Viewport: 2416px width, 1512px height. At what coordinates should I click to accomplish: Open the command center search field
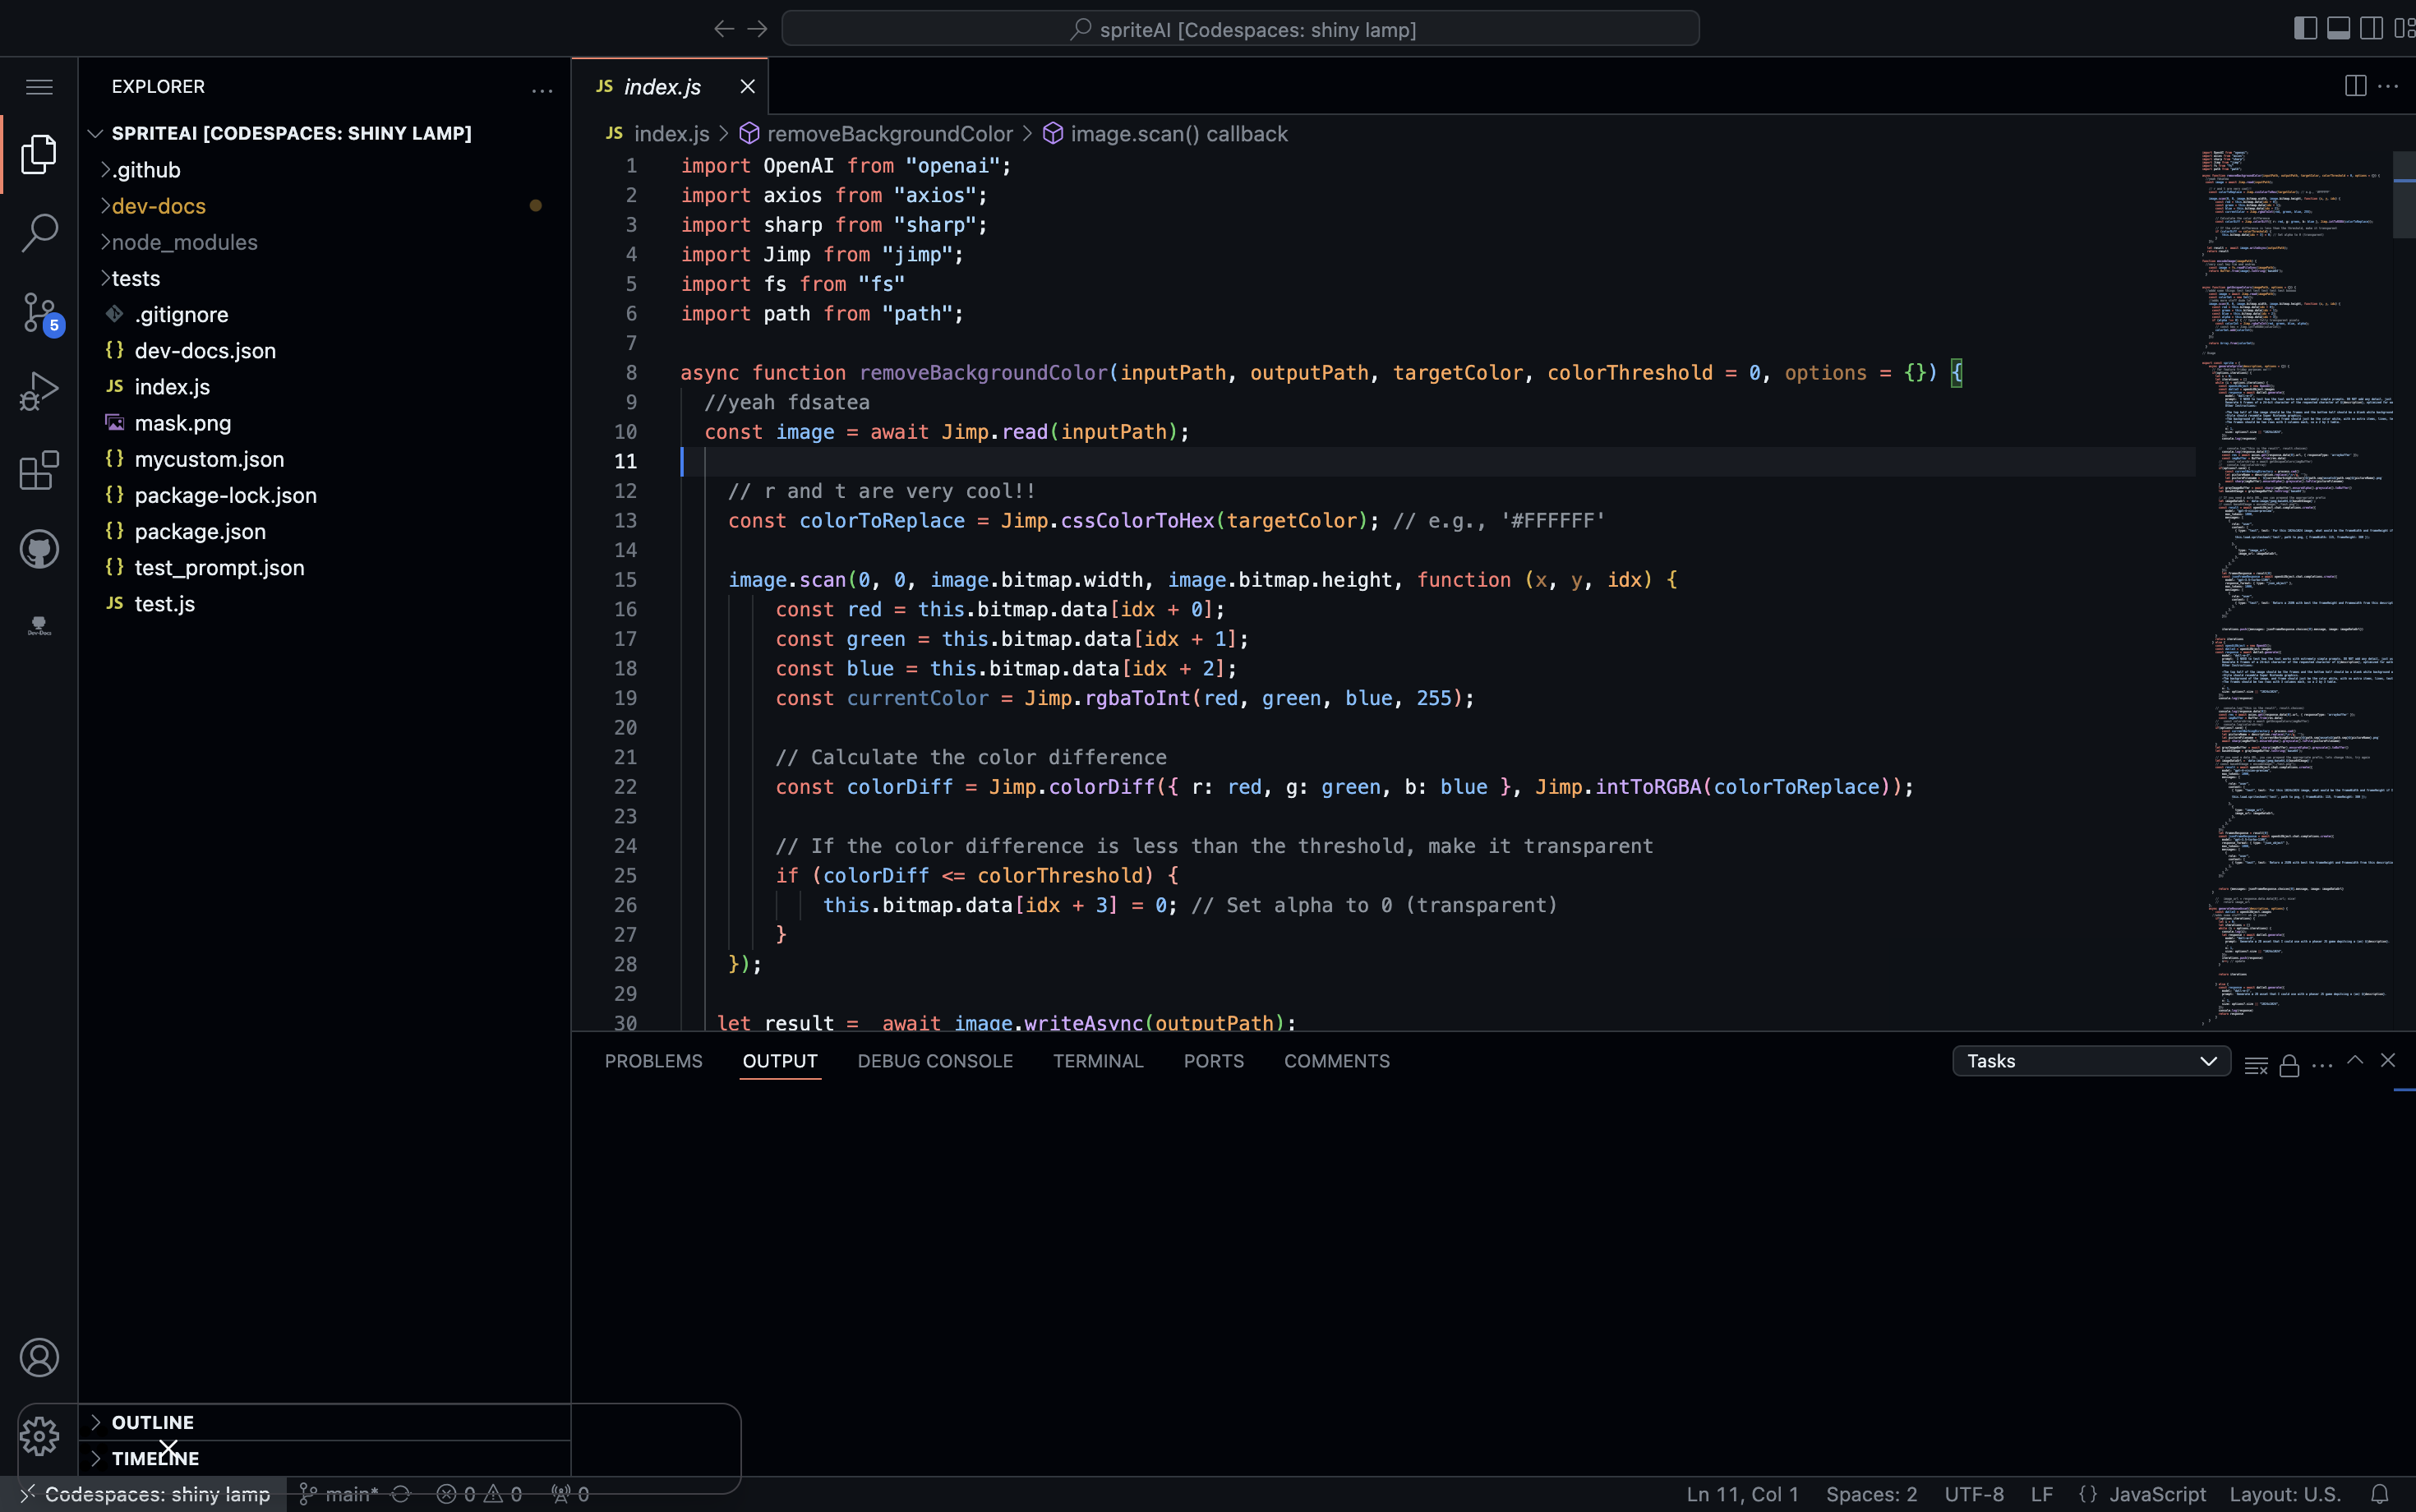pyautogui.click(x=1240, y=28)
